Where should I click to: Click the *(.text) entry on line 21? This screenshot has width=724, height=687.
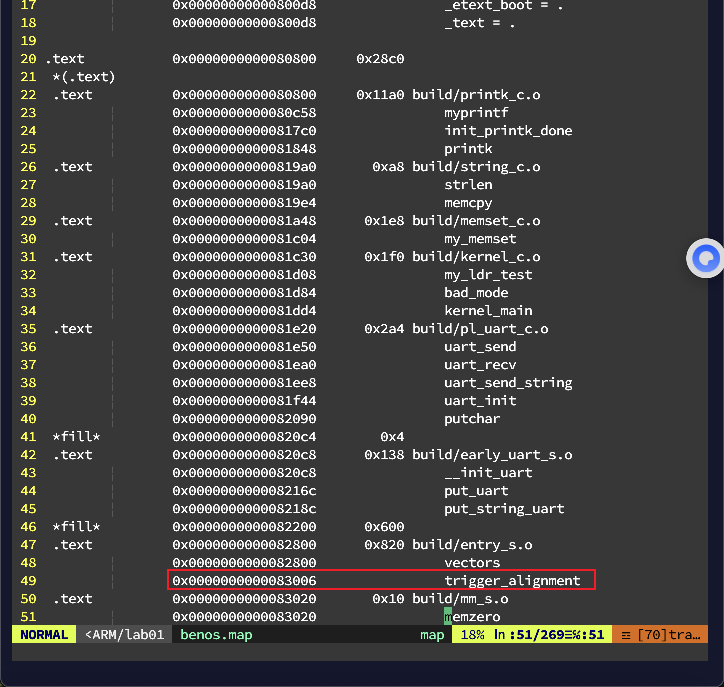pyautogui.click(x=84, y=77)
